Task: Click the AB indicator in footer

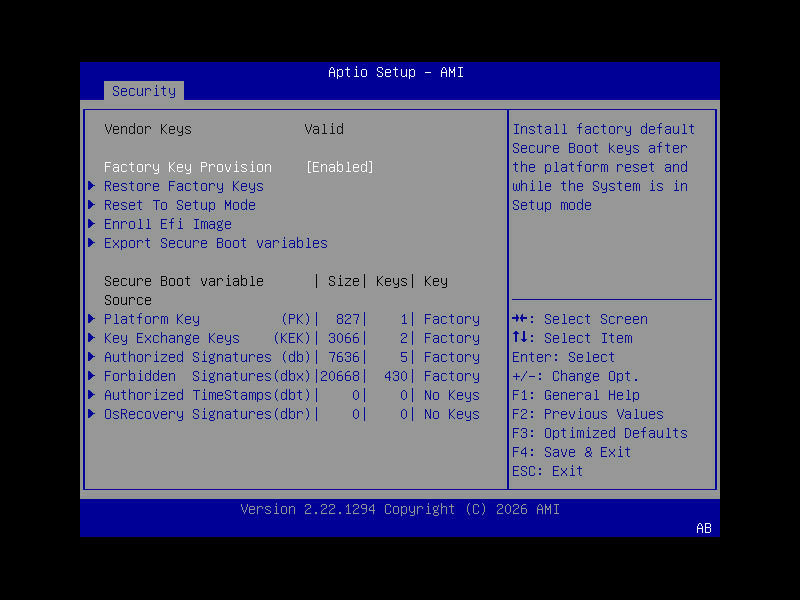Action: 704,528
